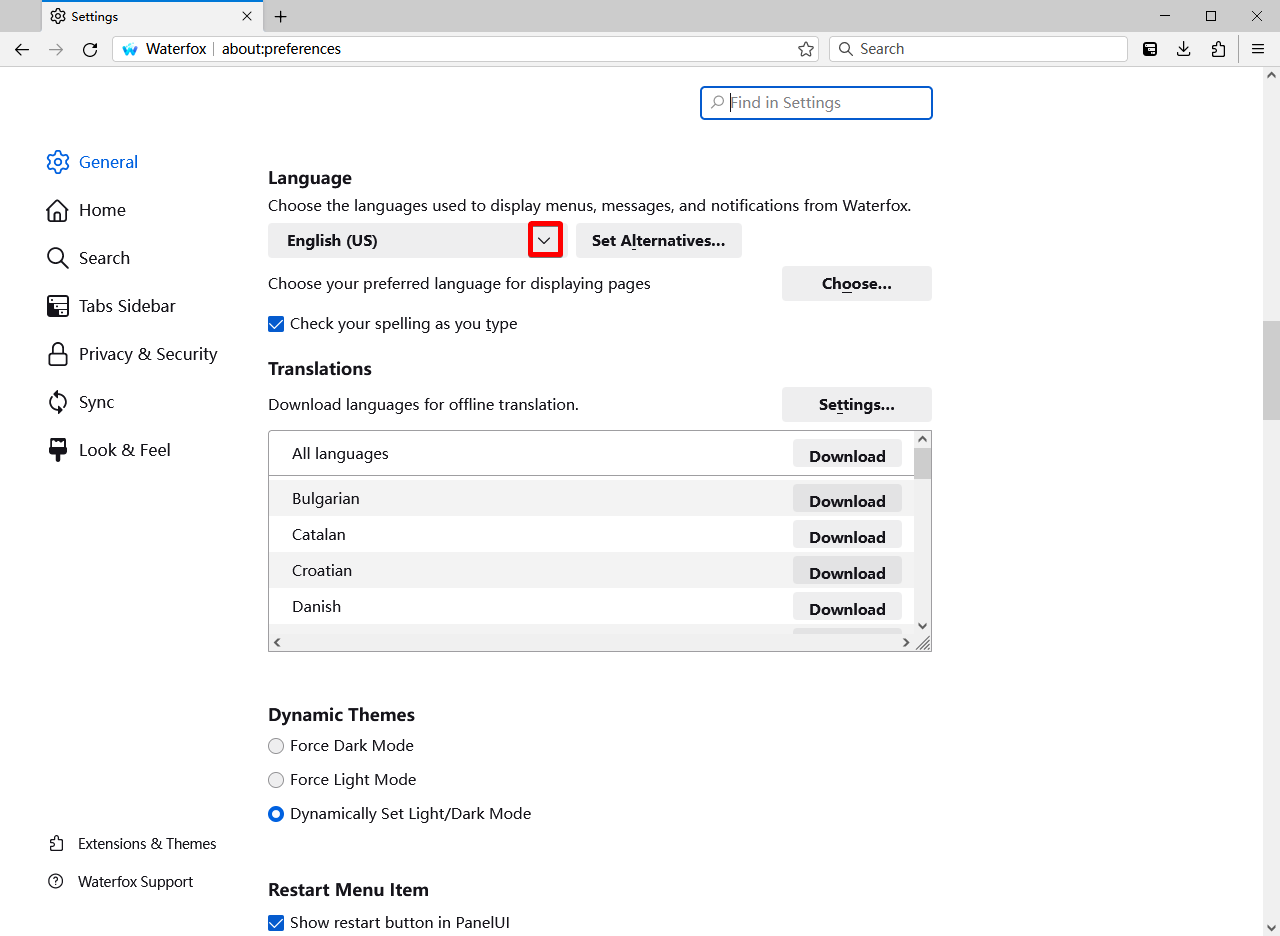Expand the English (US) language dropdown

coord(545,240)
